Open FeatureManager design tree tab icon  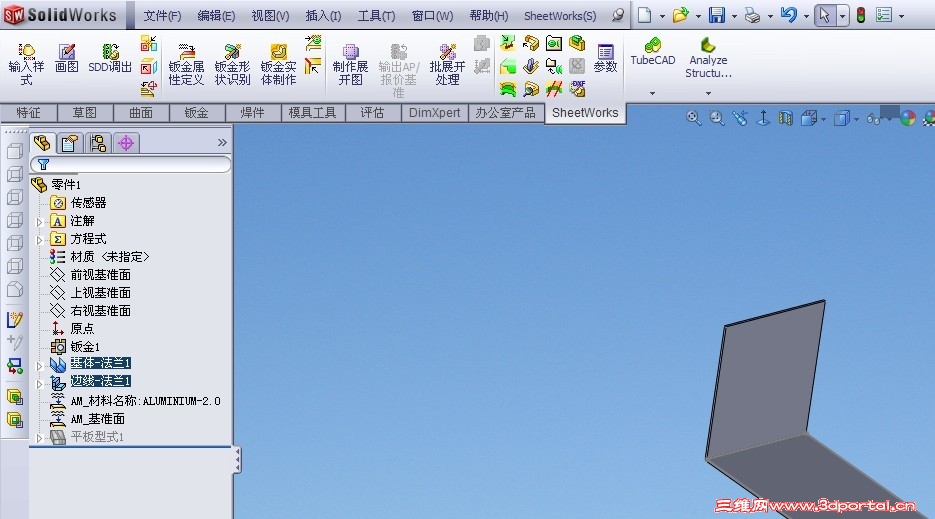[x=42, y=143]
